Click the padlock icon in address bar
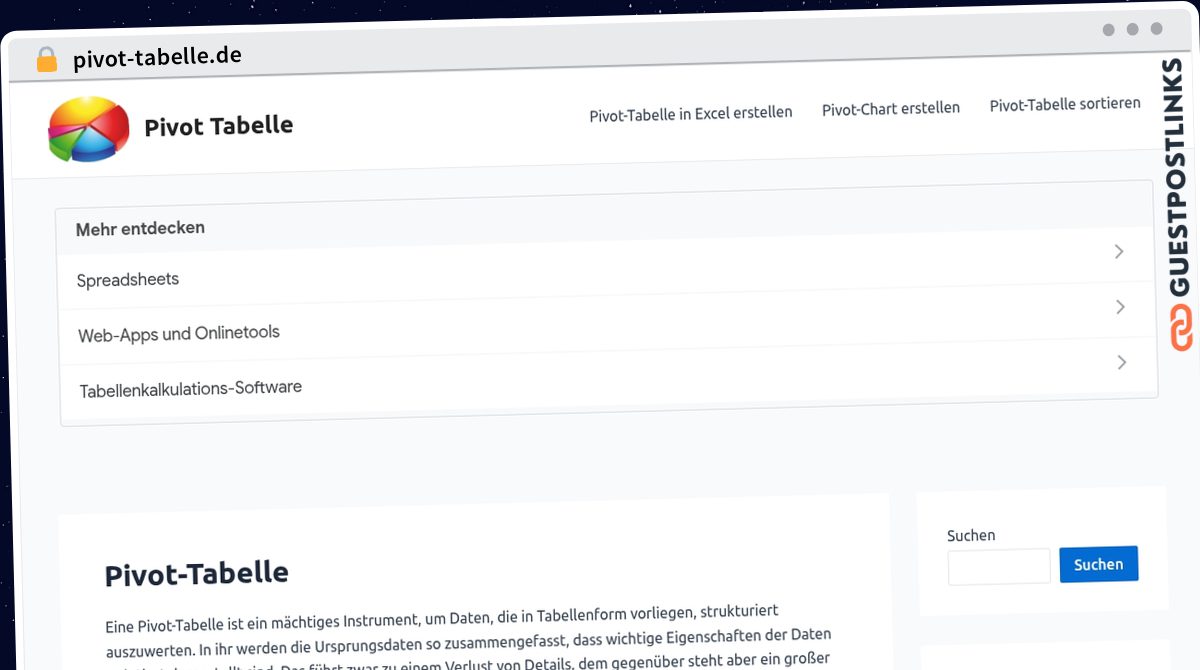Screen dimensions: 1200x670 pos(46,60)
